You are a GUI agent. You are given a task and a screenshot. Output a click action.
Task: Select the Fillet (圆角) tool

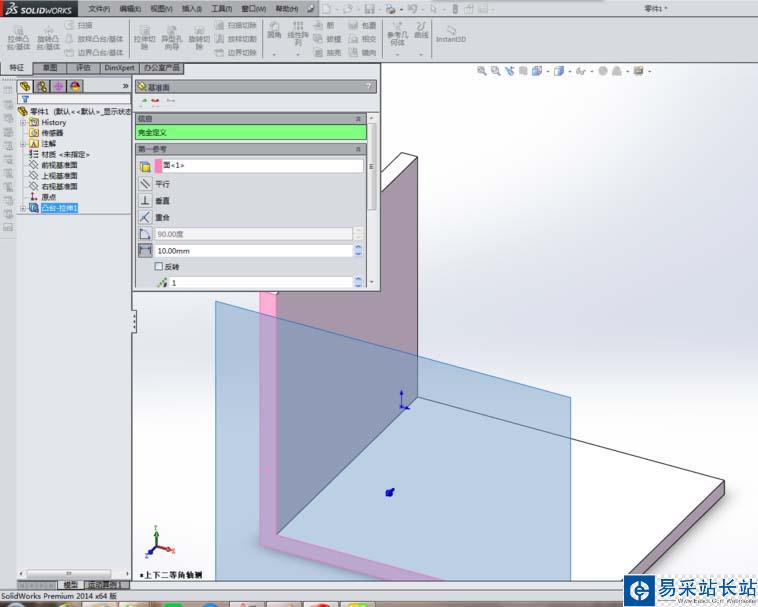pos(274,30)
